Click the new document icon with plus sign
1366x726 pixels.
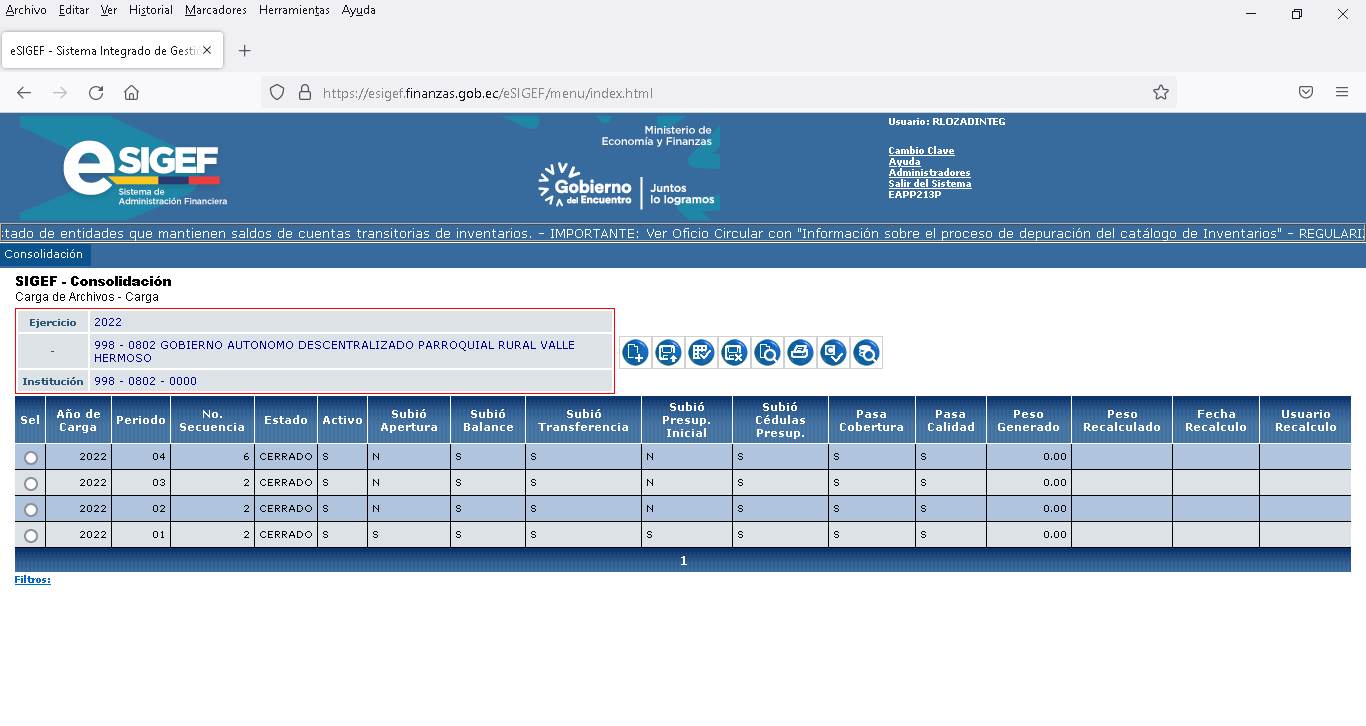635,352
